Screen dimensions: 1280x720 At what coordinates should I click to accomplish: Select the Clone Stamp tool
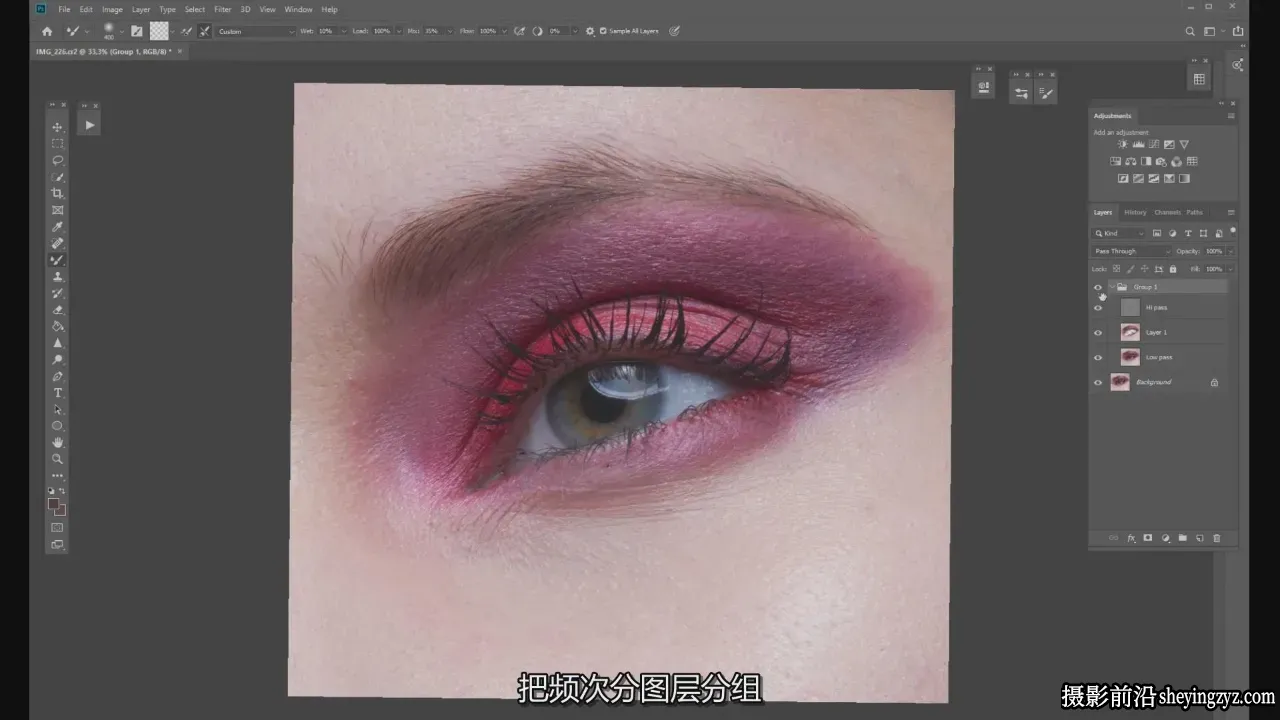(x=57, y=277)
